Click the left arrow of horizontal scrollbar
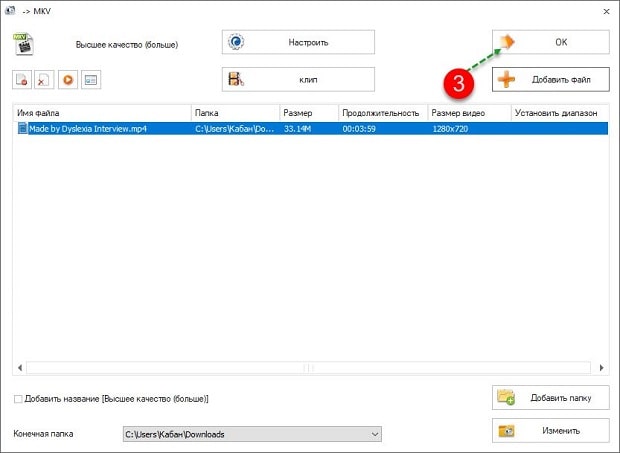The width and height of the screenshot is (620, 453). [20, 368]
